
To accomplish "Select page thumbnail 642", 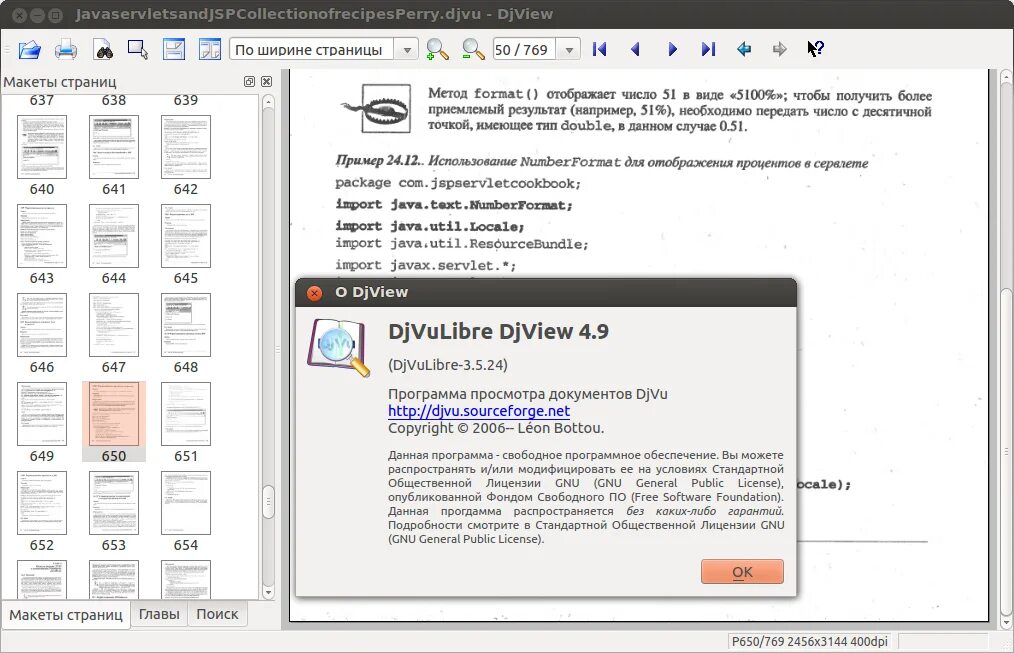I will [x=186, y=147].
